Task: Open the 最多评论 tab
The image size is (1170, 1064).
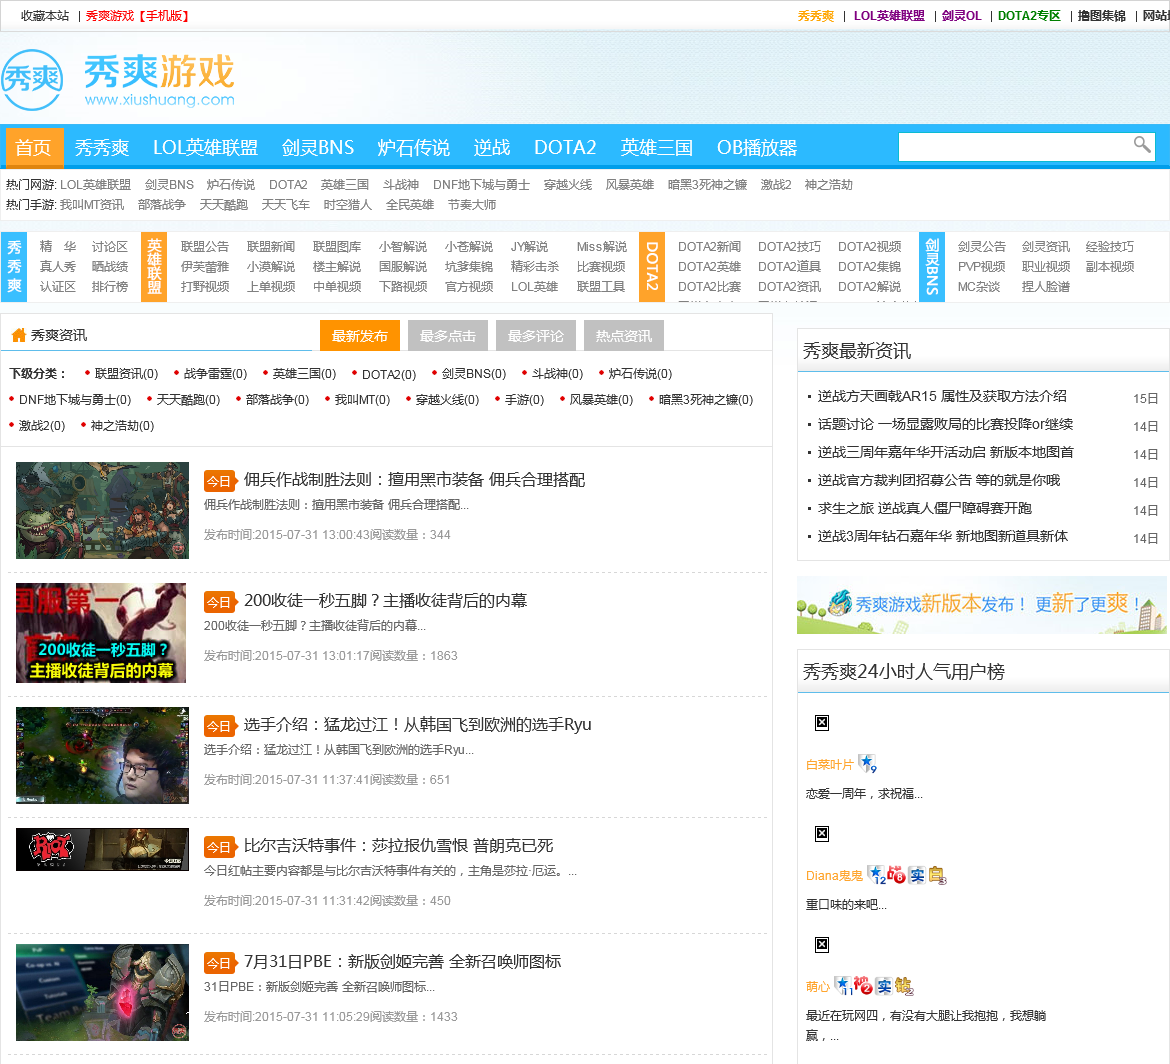Action: [x=535, y=336]
